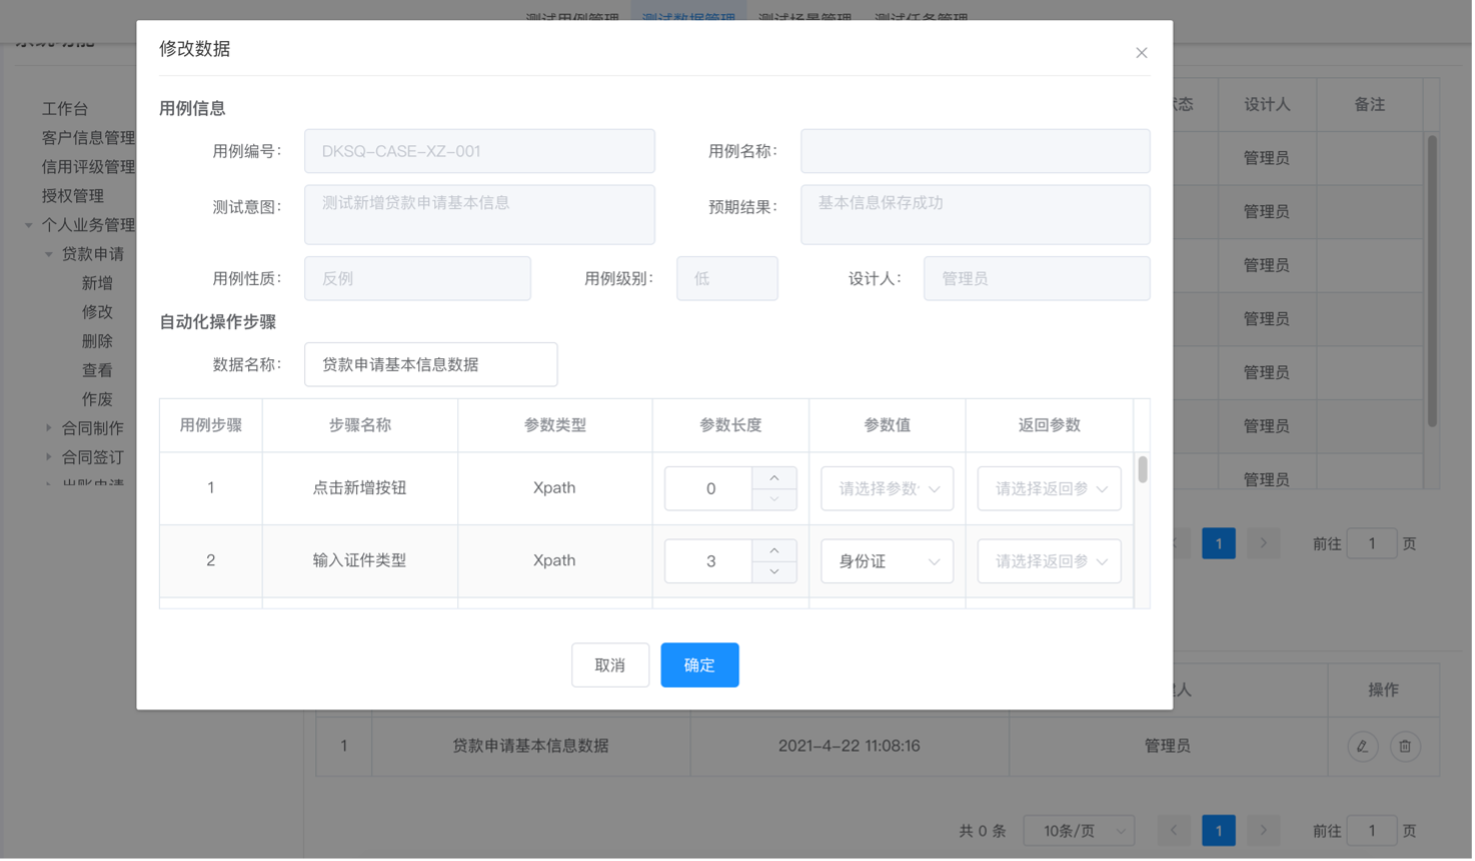Open the 身份证 参数值 dropdown
1475x861 pixels.
click(x=886, y=562)
